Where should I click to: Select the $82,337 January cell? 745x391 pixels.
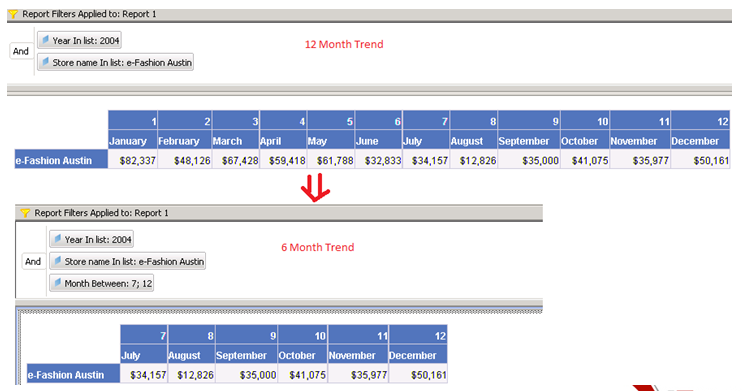coord(133,161)
